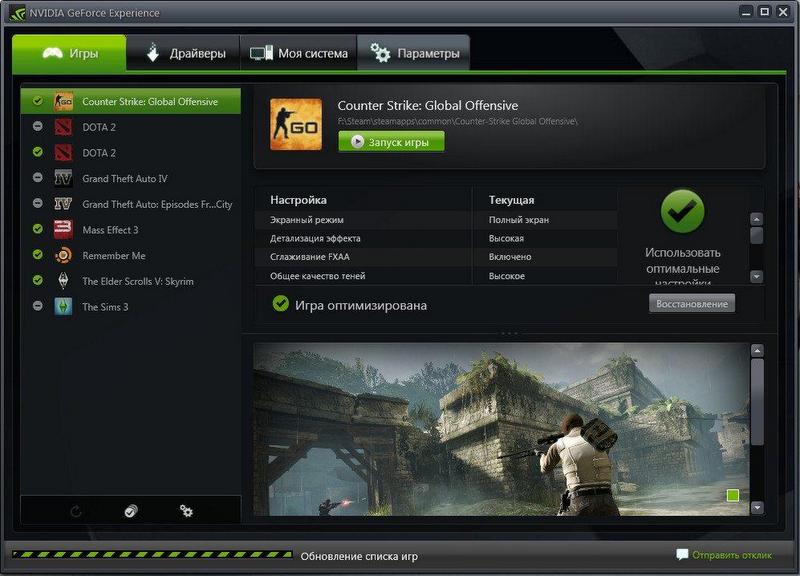Click the optimized status check on Counter Strike row
The height and width of the screenshot is (576, 800).
coord(38,101)
